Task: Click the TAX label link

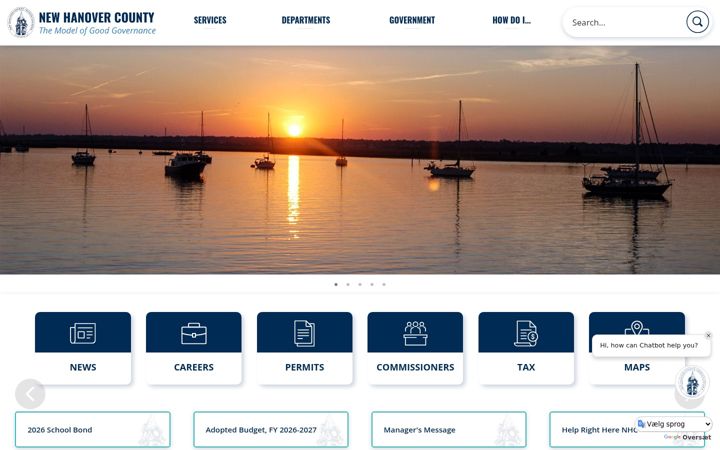Action: pos(526,367)
